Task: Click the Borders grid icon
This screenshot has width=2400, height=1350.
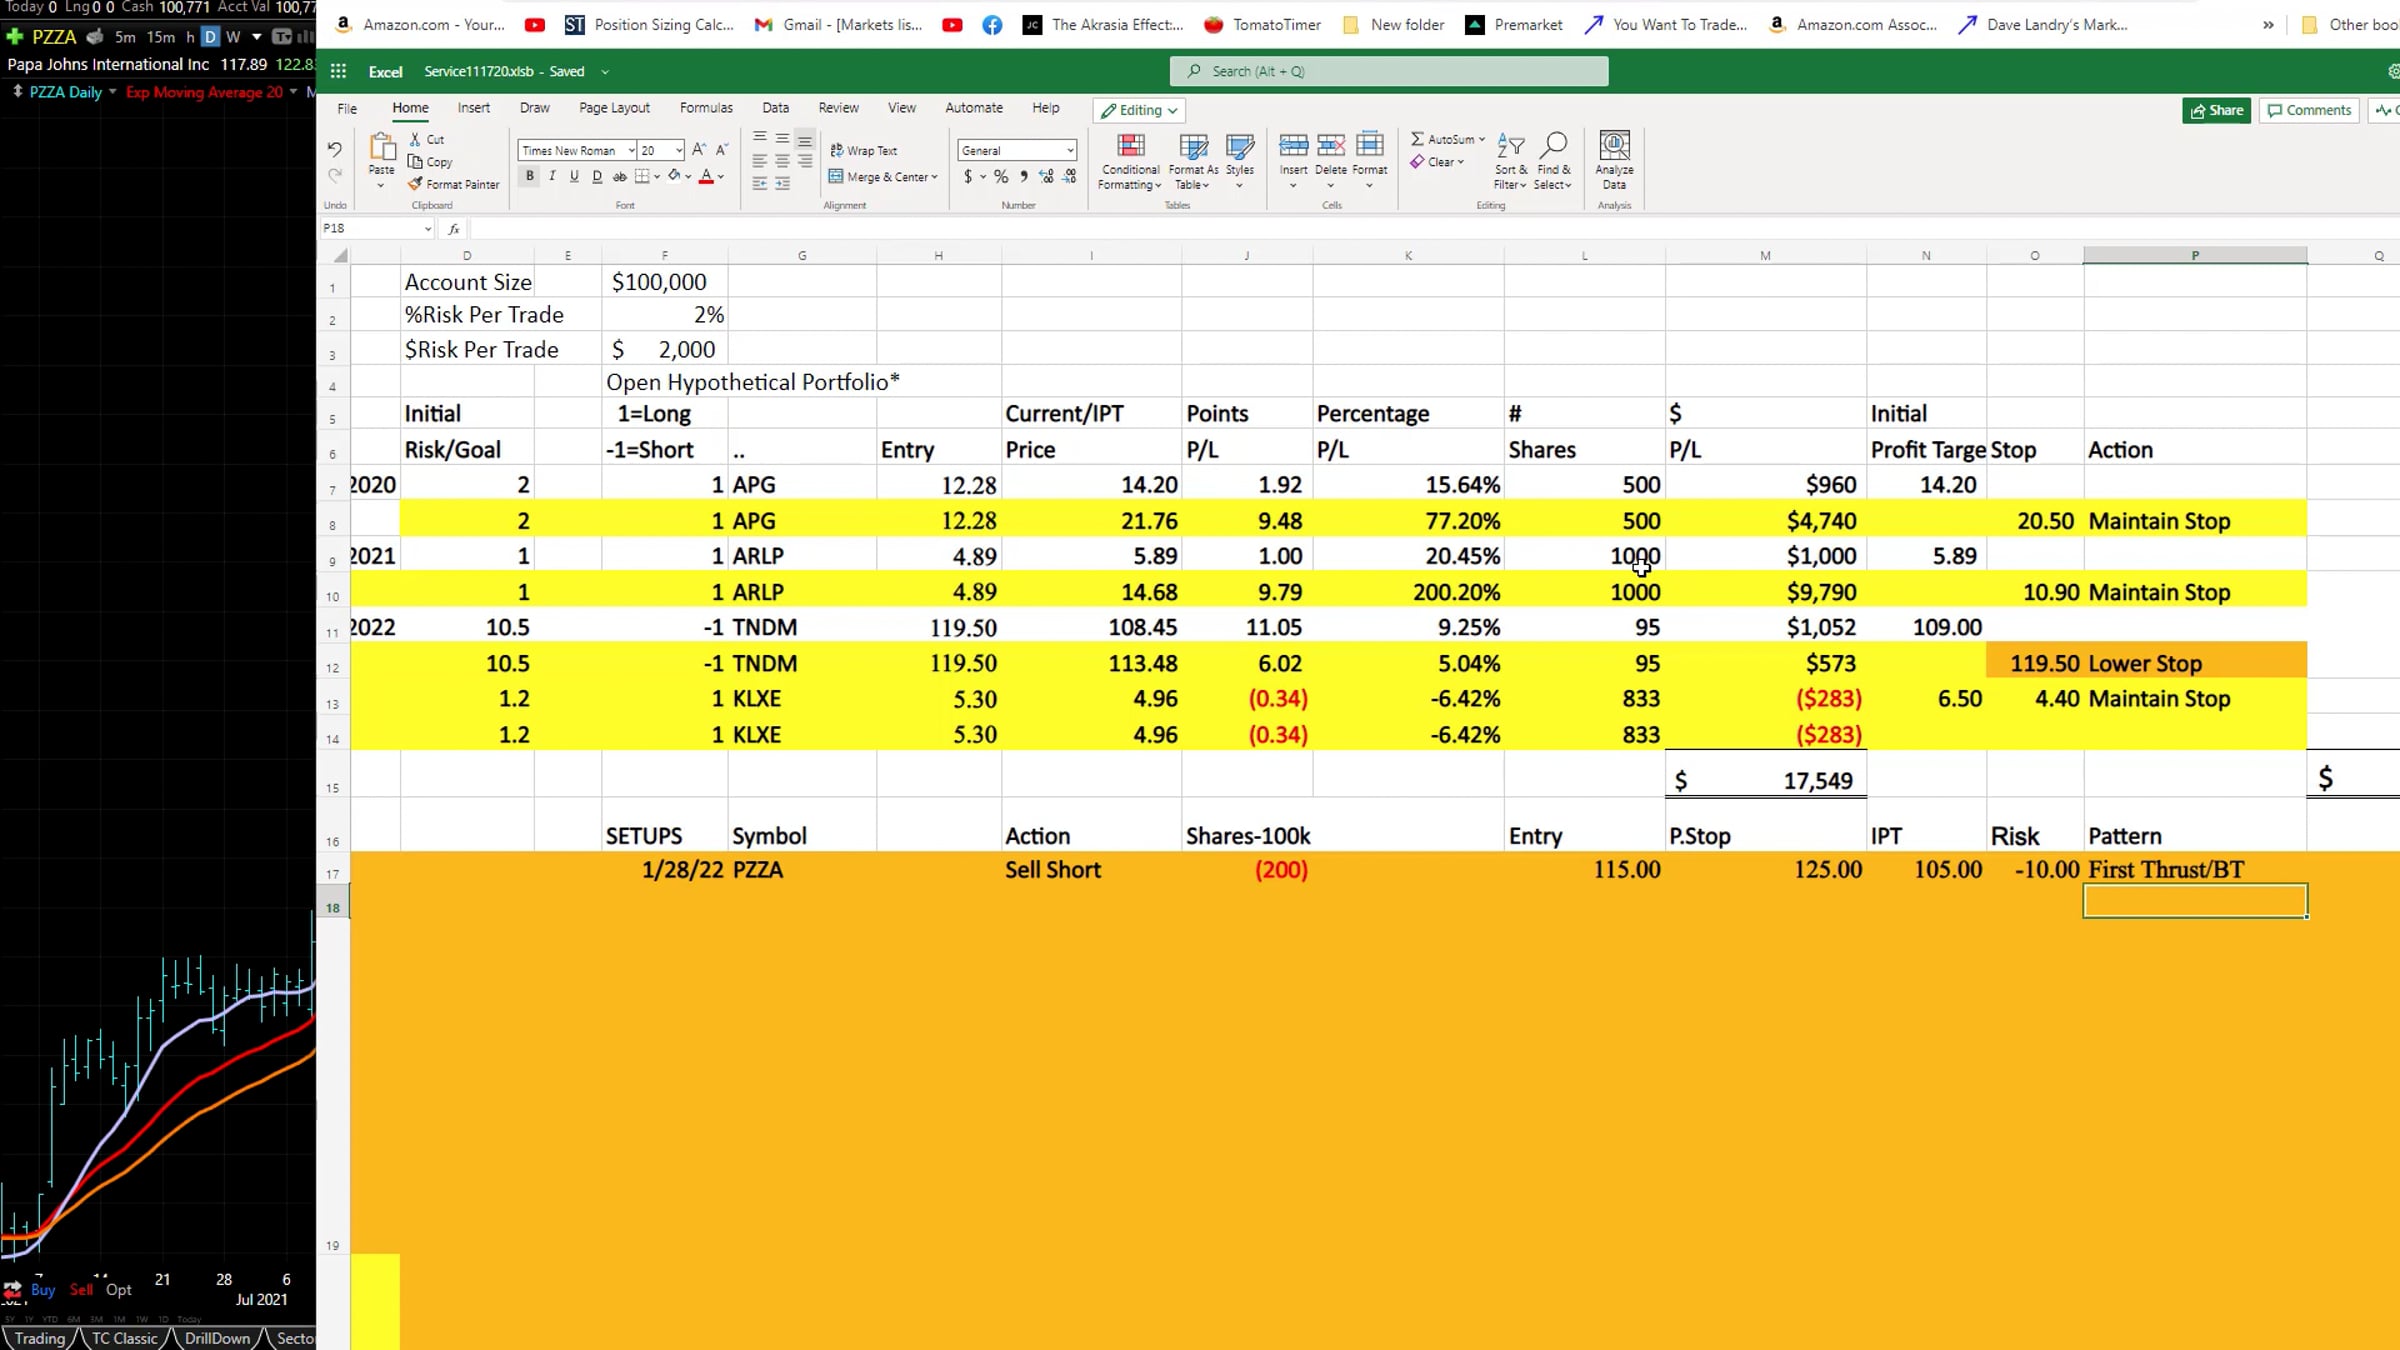Action: (x=642, y=177)
